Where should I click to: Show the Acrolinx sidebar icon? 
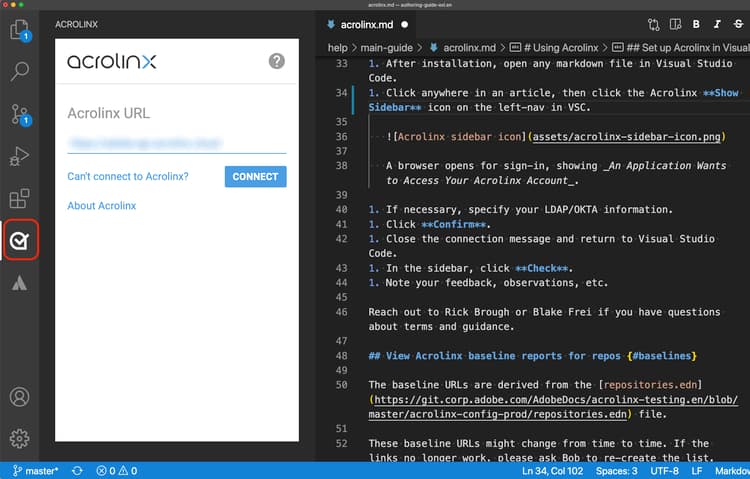click(x=20, y=240)
